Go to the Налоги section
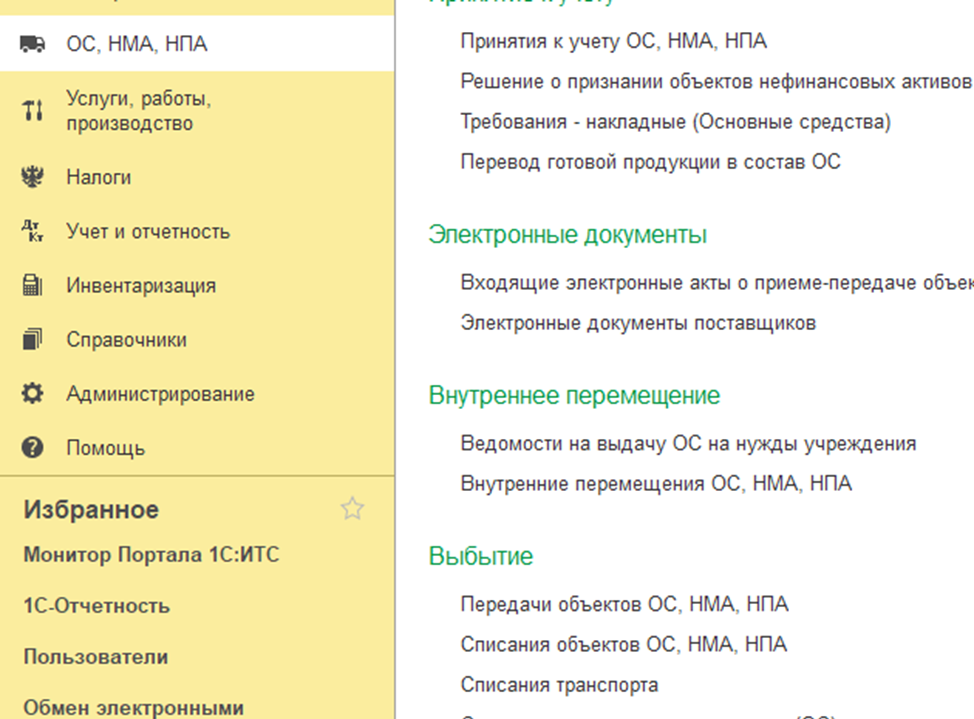 (x=197, y=177)
